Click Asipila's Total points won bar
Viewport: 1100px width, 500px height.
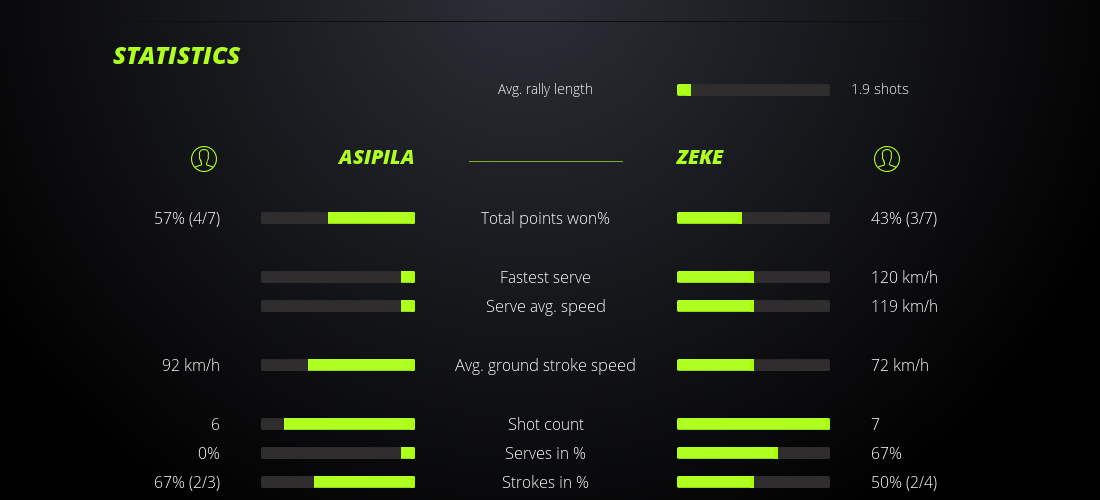338,218
